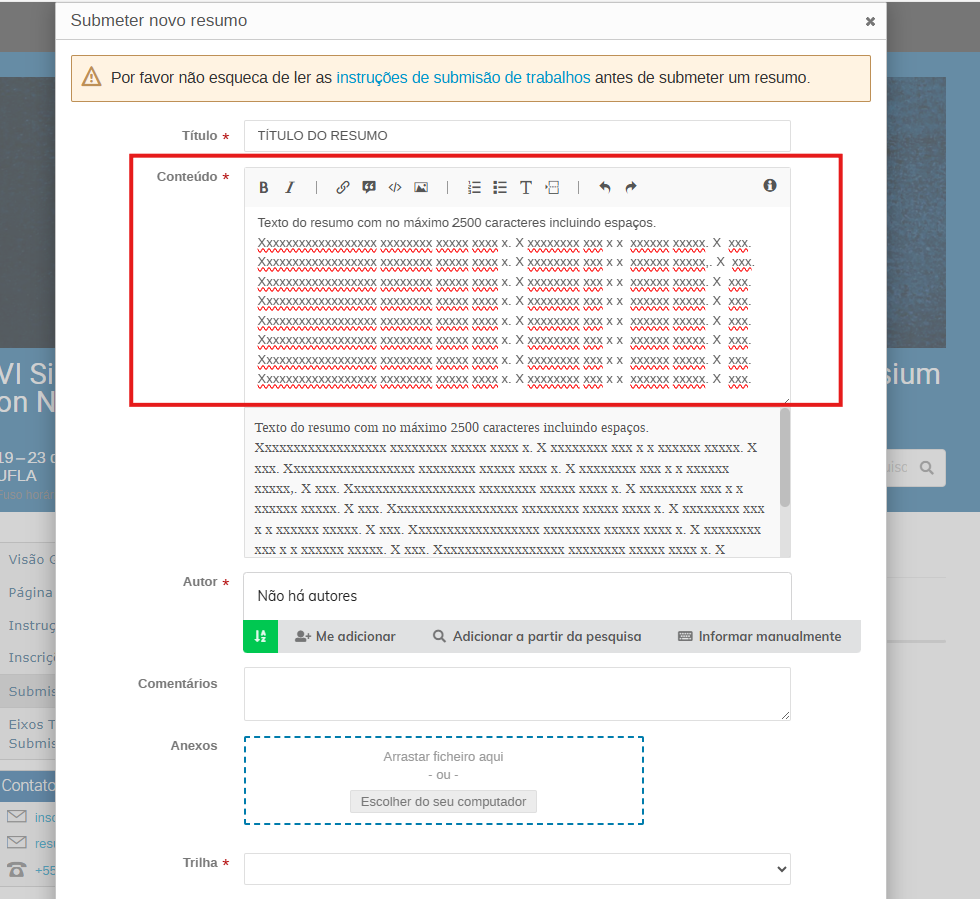Viewport: 980px width, 899px height.
Task: Insert horizontal rule in editor
Action: point(552,187)
